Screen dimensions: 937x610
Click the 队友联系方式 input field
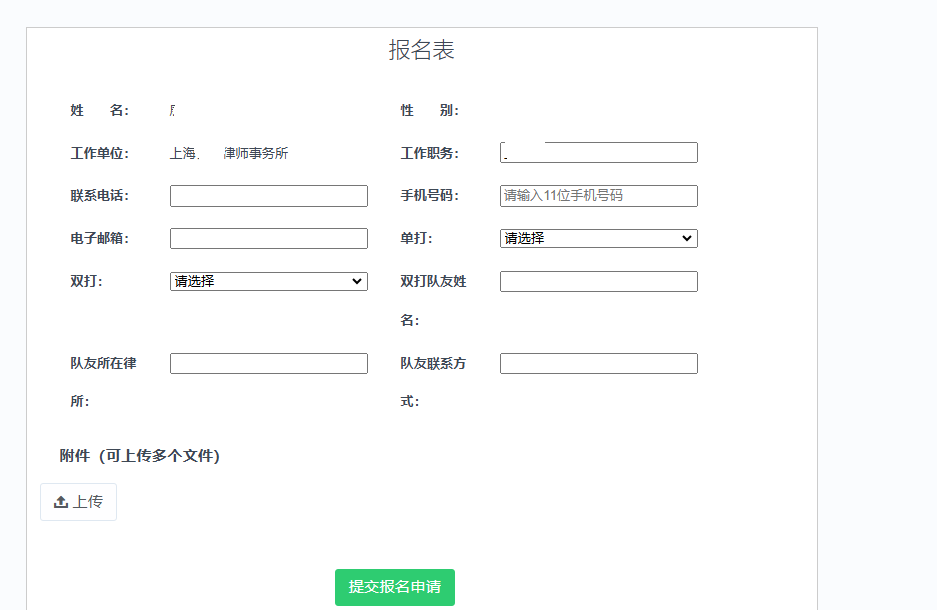(x=598, y=364)
